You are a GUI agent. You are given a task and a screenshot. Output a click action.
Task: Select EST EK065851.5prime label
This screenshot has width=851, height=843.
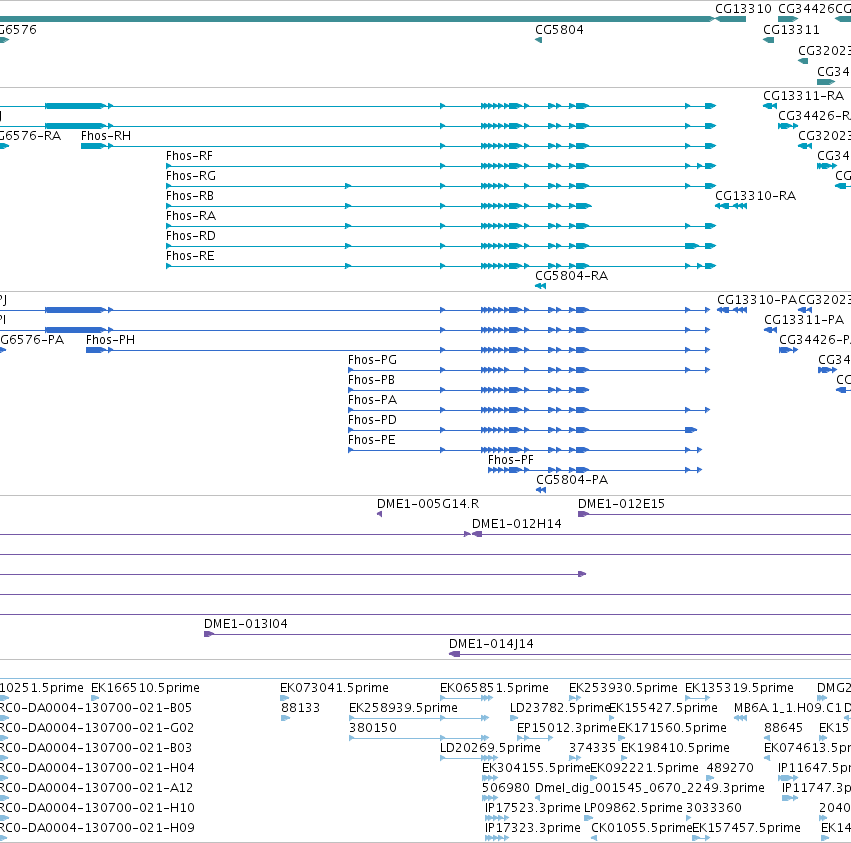[x=494, y=688]
